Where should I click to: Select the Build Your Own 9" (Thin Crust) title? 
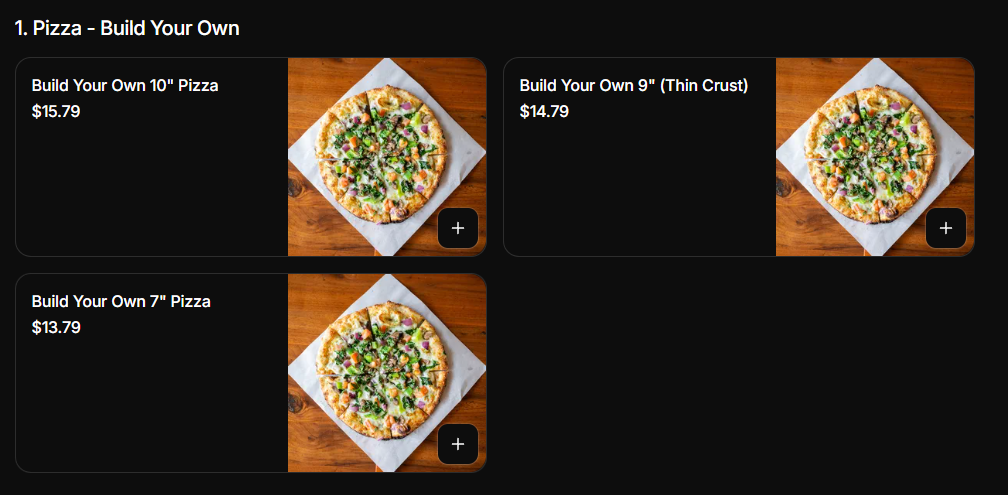point(634,86)
